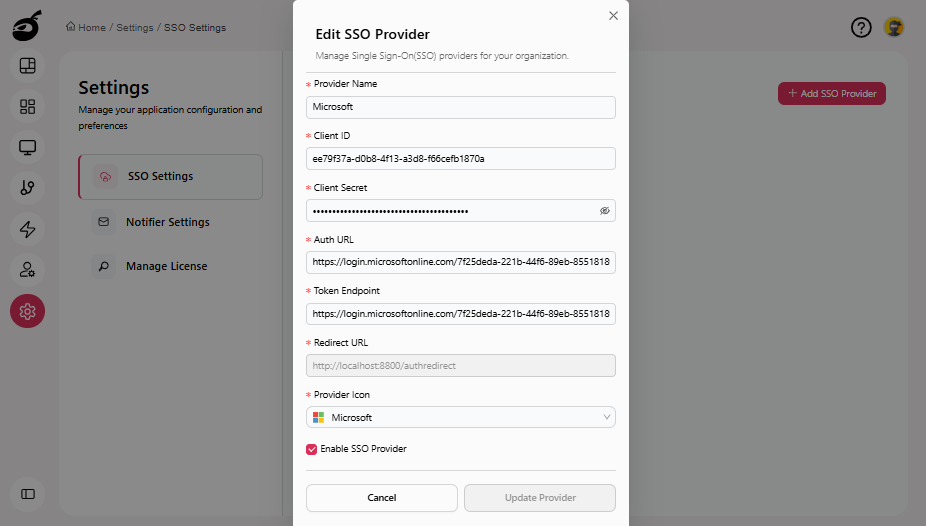926x526 pixels.
Task: Open the git branch icon in sidebar
Action: pos(27,188)
